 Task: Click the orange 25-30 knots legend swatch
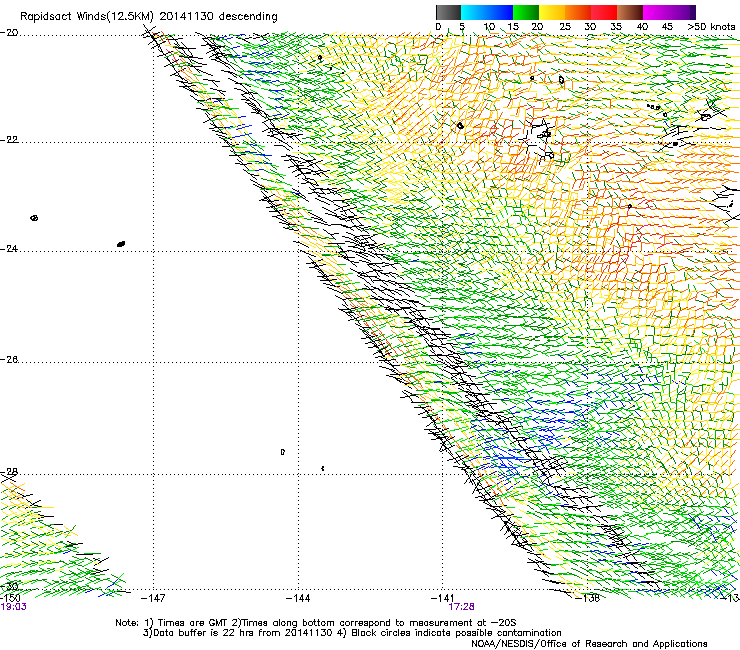(x=578, y=12)
